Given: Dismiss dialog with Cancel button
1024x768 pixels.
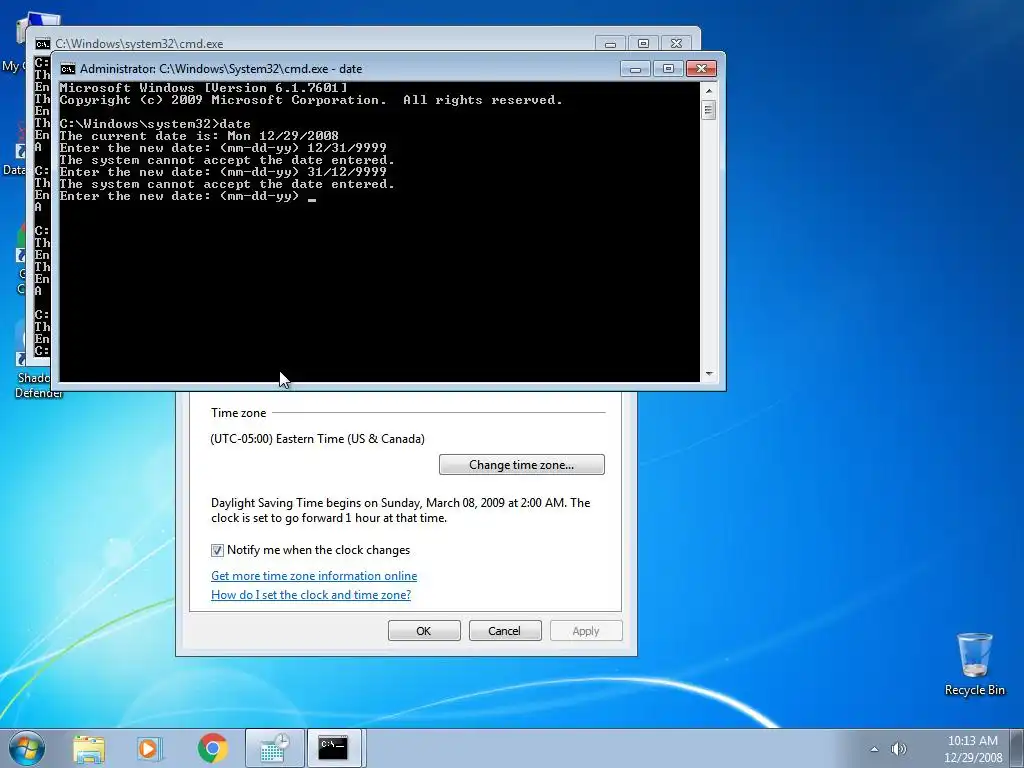Looking at the screenshot, I should [x=505, y=631].
